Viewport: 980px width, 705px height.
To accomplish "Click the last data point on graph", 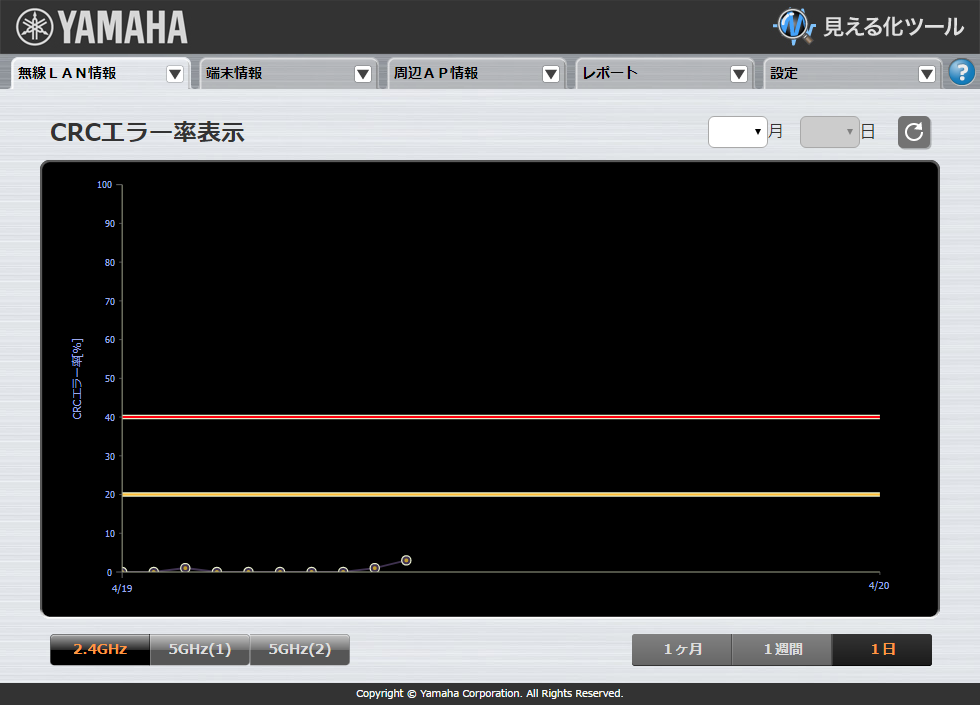I will coord(406,560).
